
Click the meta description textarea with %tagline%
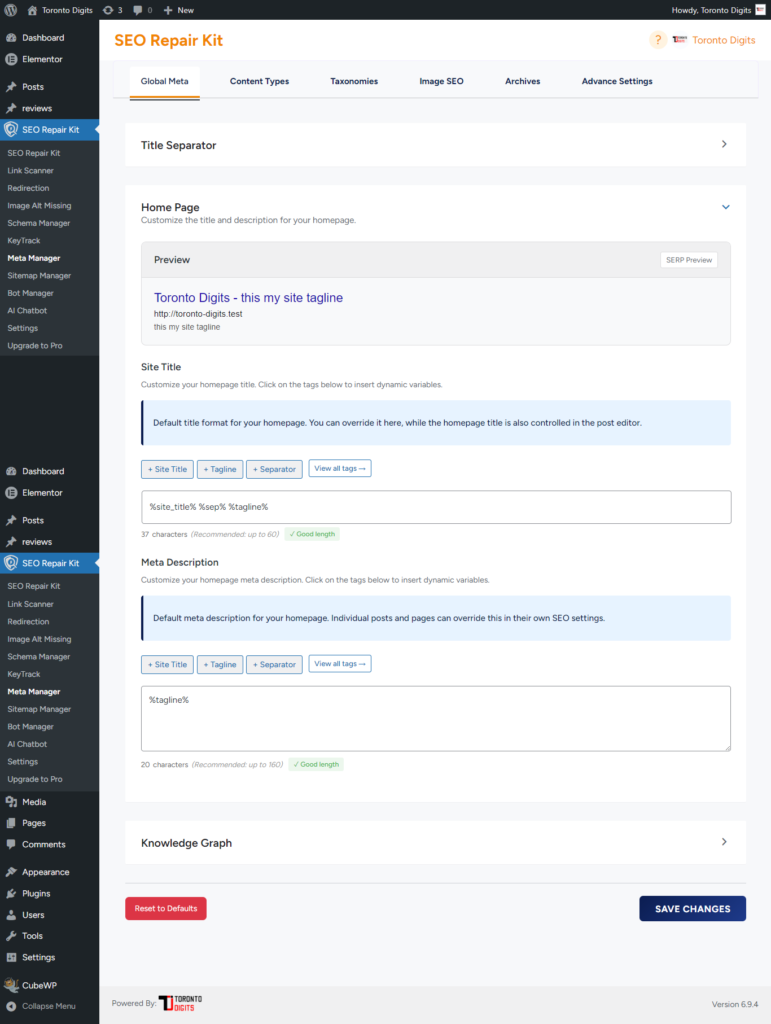click(436, 718)
